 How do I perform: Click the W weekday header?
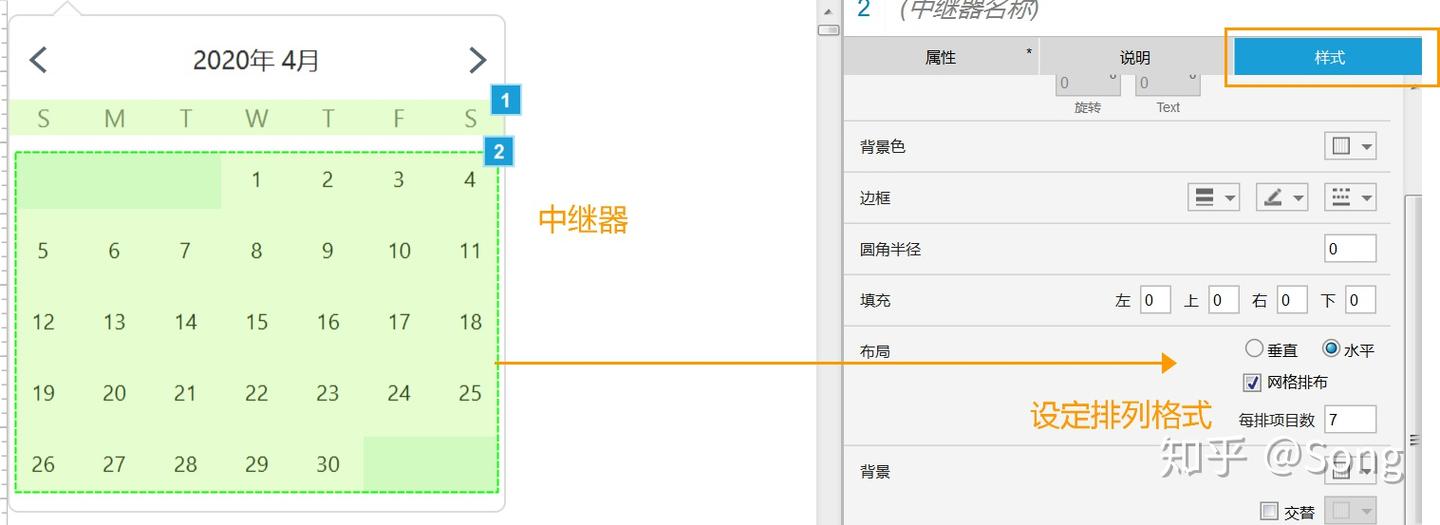click(x=257, y=119)
